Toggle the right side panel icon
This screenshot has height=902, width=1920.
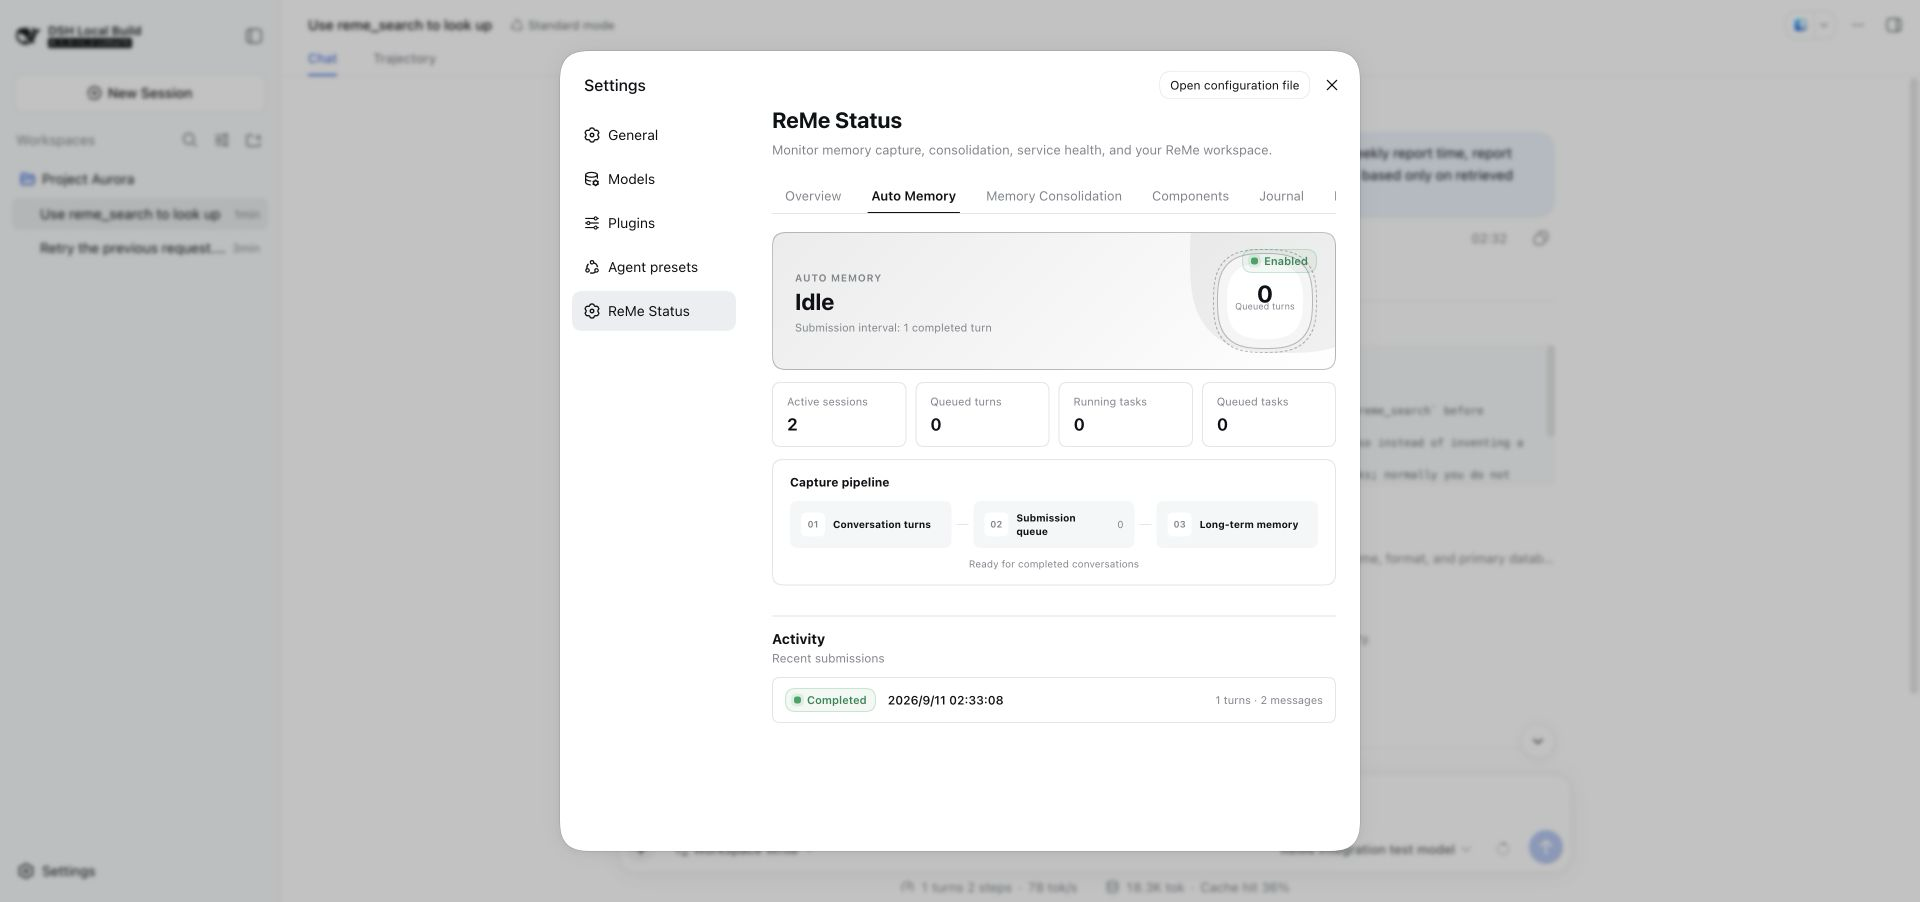click(1893, 25)
